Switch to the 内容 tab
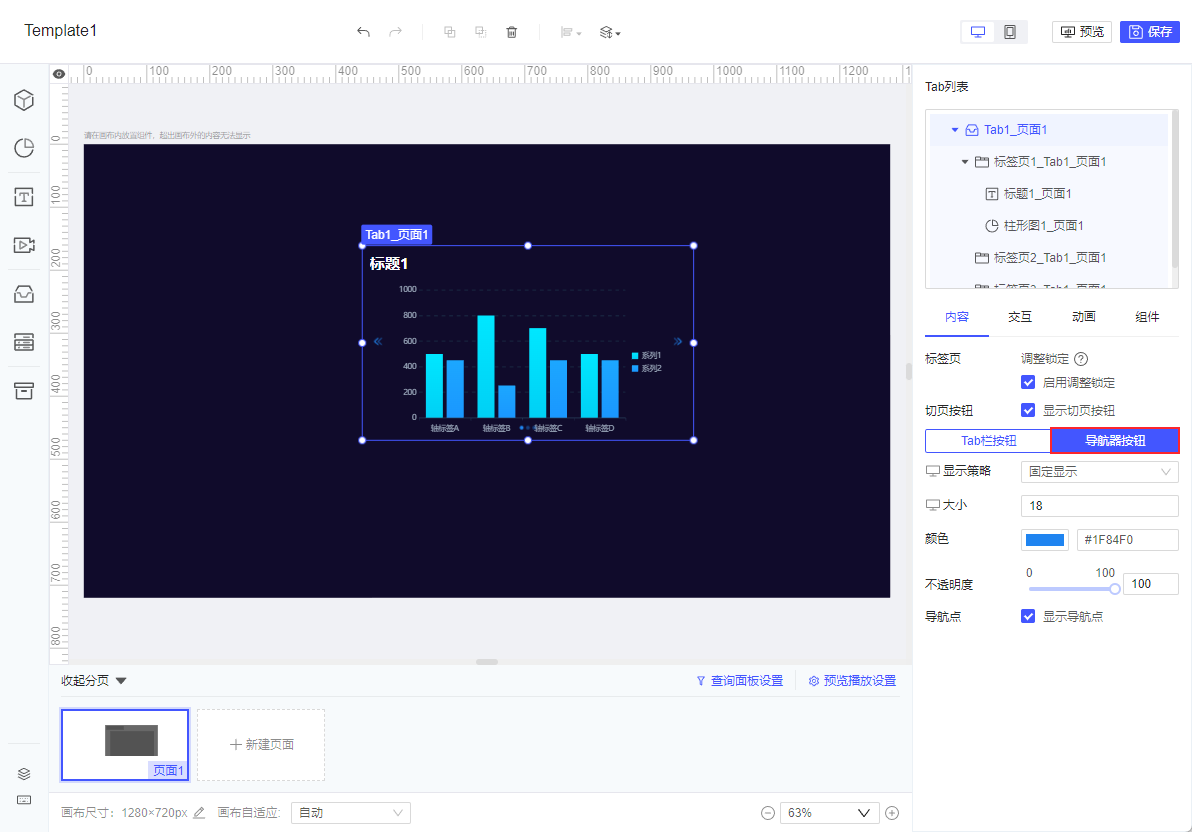 pyautogui.click(x=956, y=317)
